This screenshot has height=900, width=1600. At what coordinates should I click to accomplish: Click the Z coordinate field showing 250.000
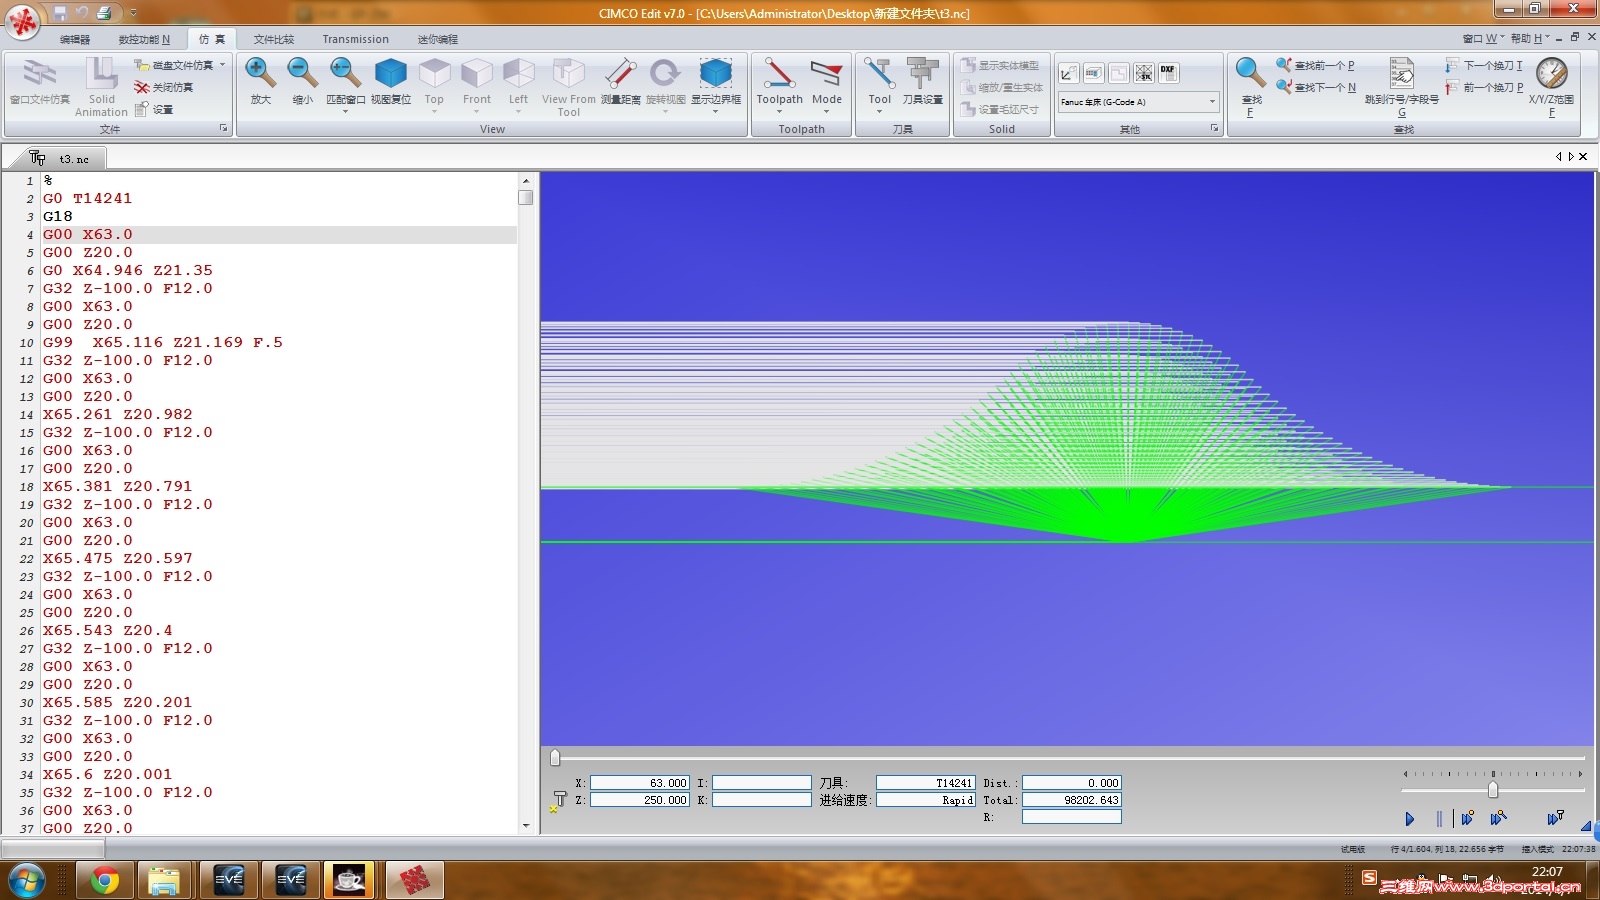point(640,800)
